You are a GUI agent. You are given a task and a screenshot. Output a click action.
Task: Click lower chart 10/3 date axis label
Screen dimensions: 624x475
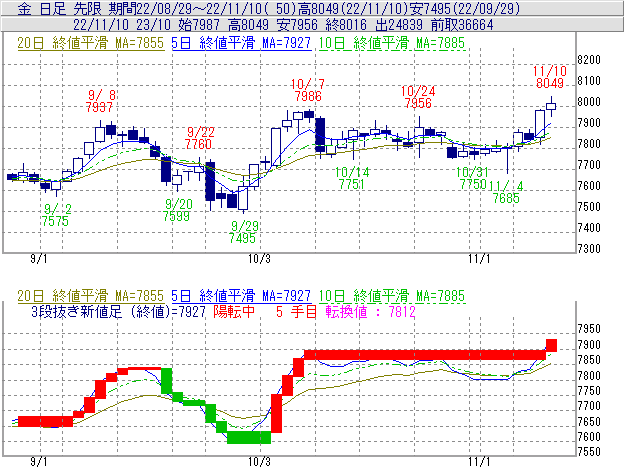coord(259,462)
